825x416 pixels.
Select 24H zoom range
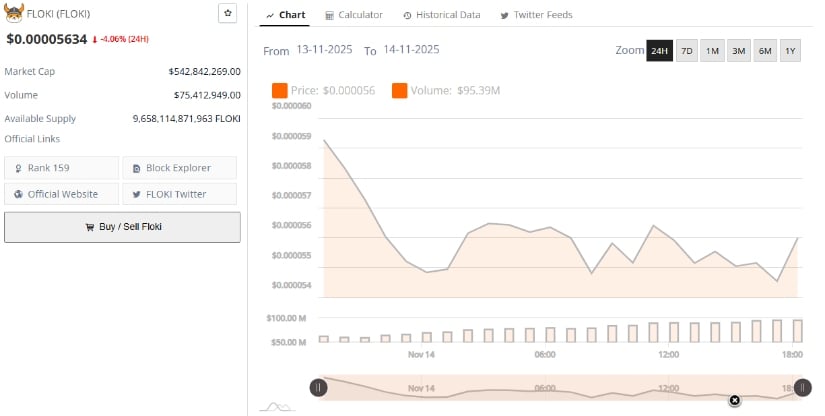(x=659, y=50)
